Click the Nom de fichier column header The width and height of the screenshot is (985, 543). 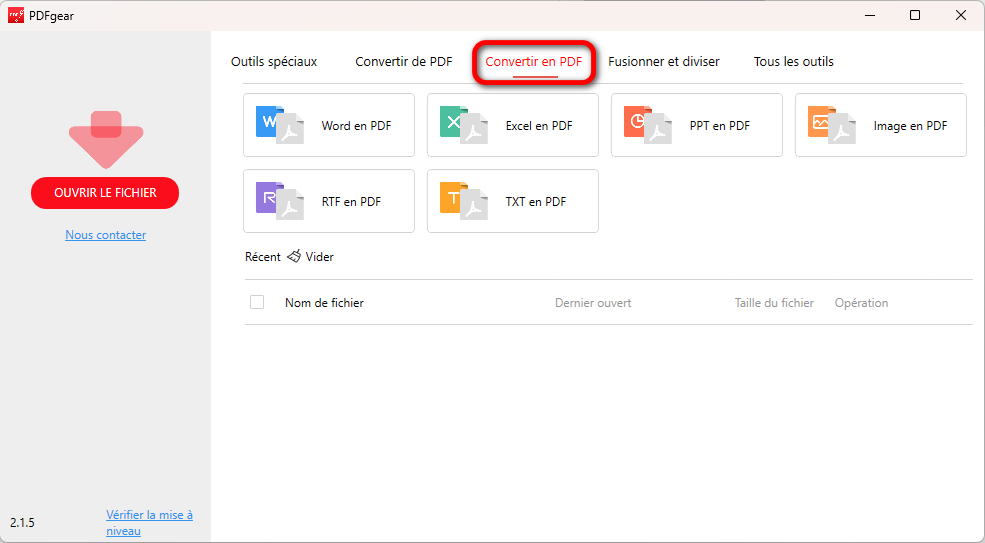click(324, 303)
